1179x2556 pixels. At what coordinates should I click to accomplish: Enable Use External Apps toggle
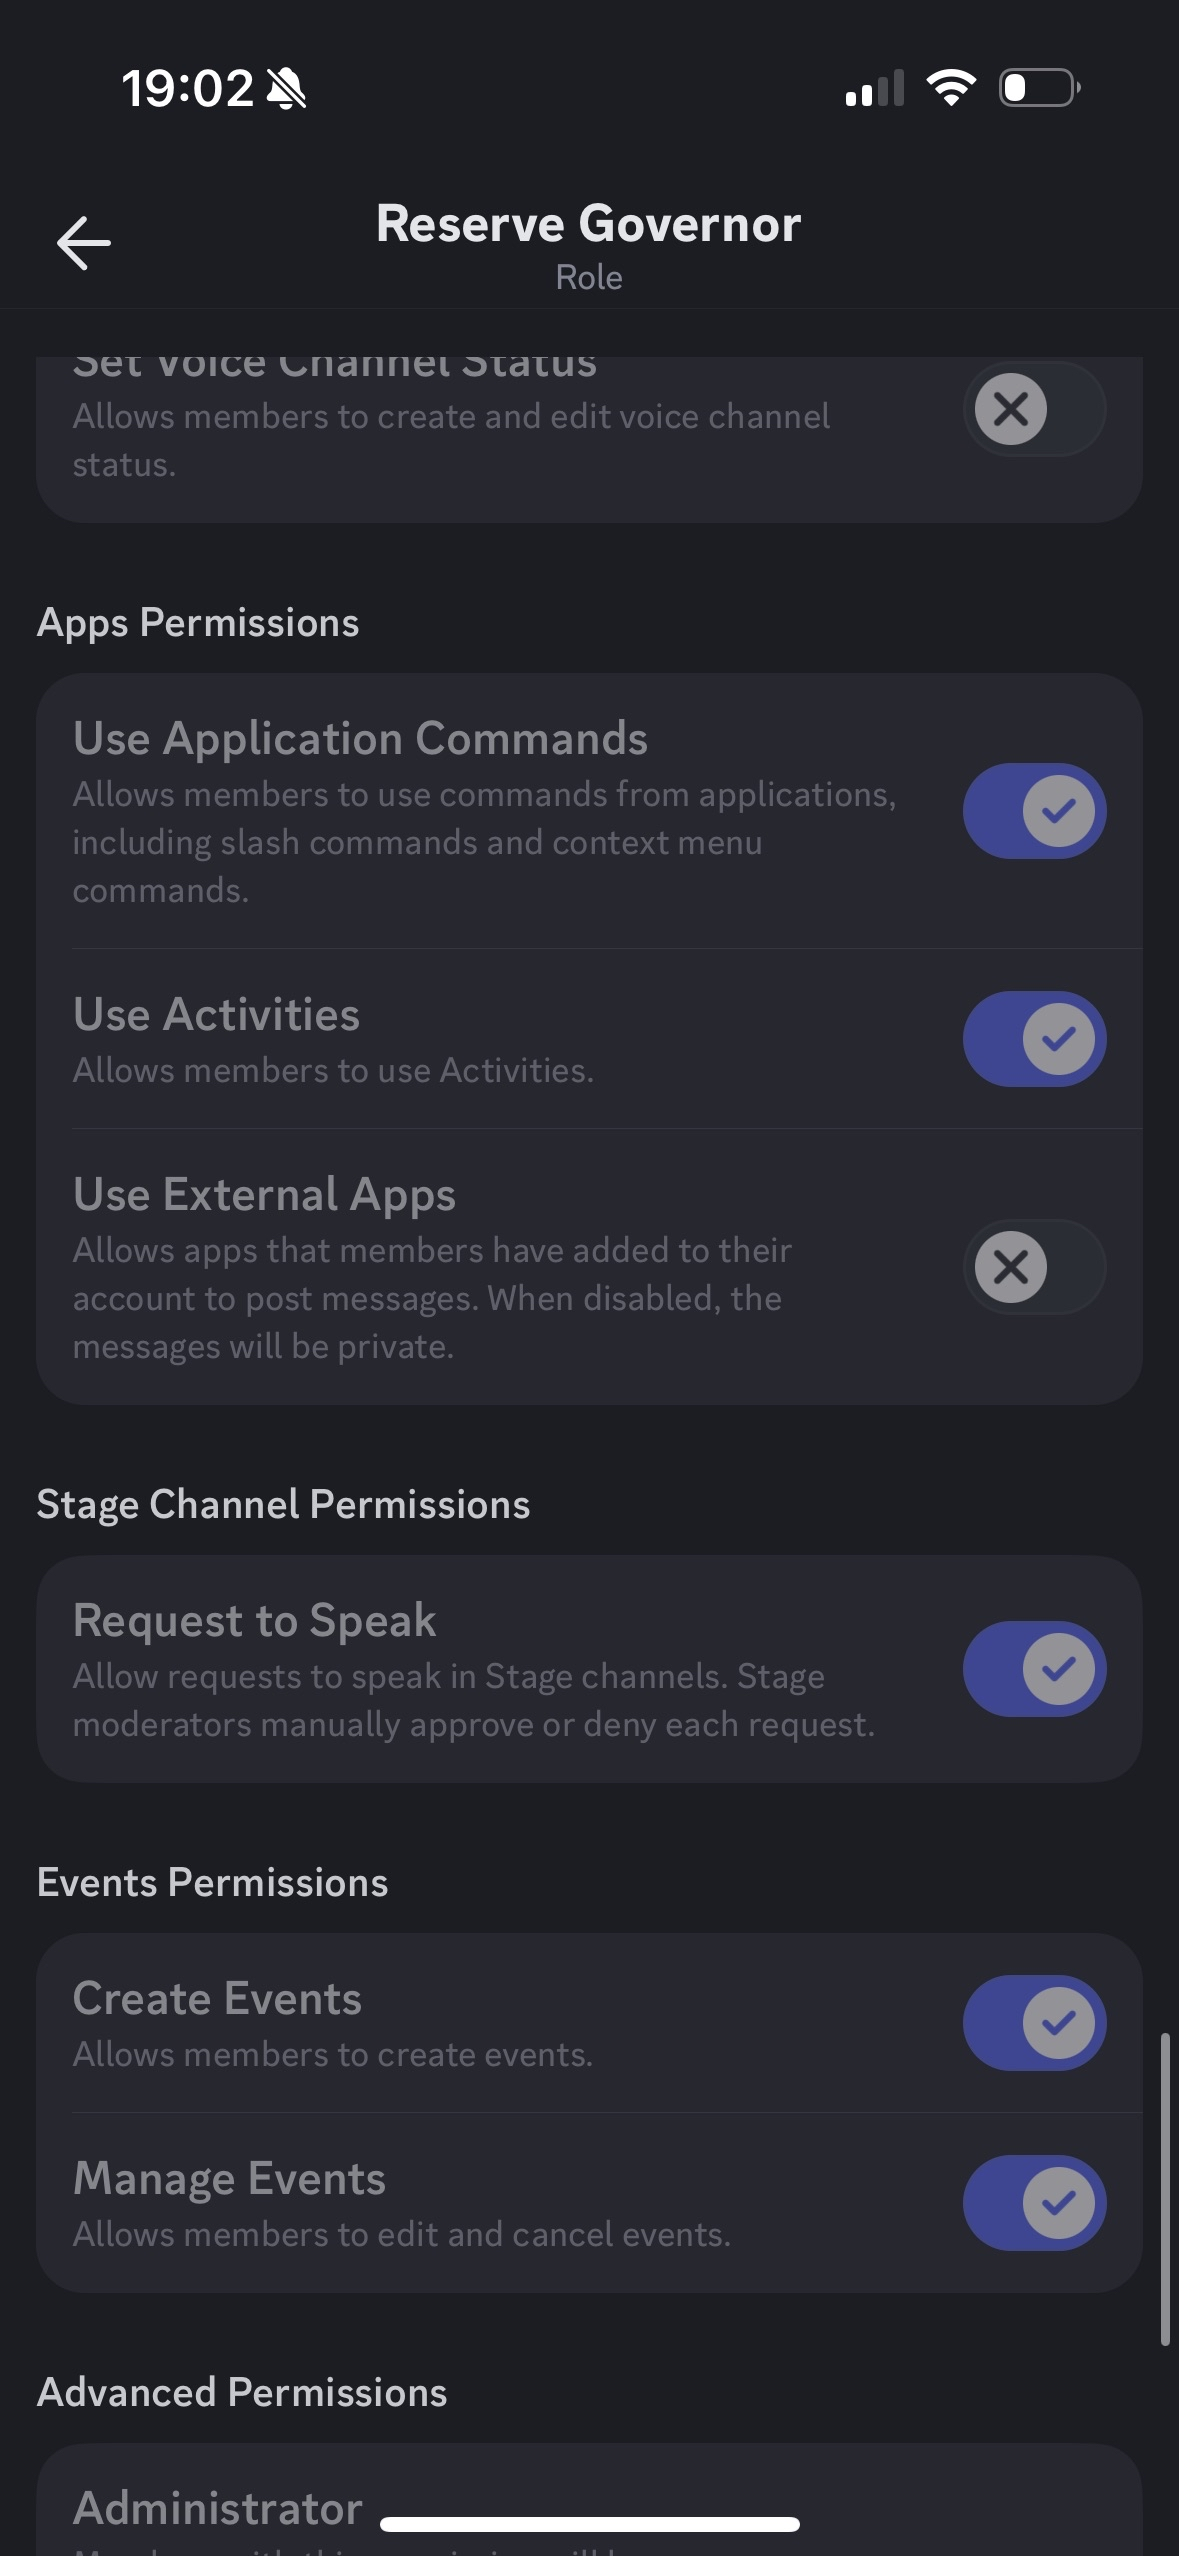pos(1034,1267)
